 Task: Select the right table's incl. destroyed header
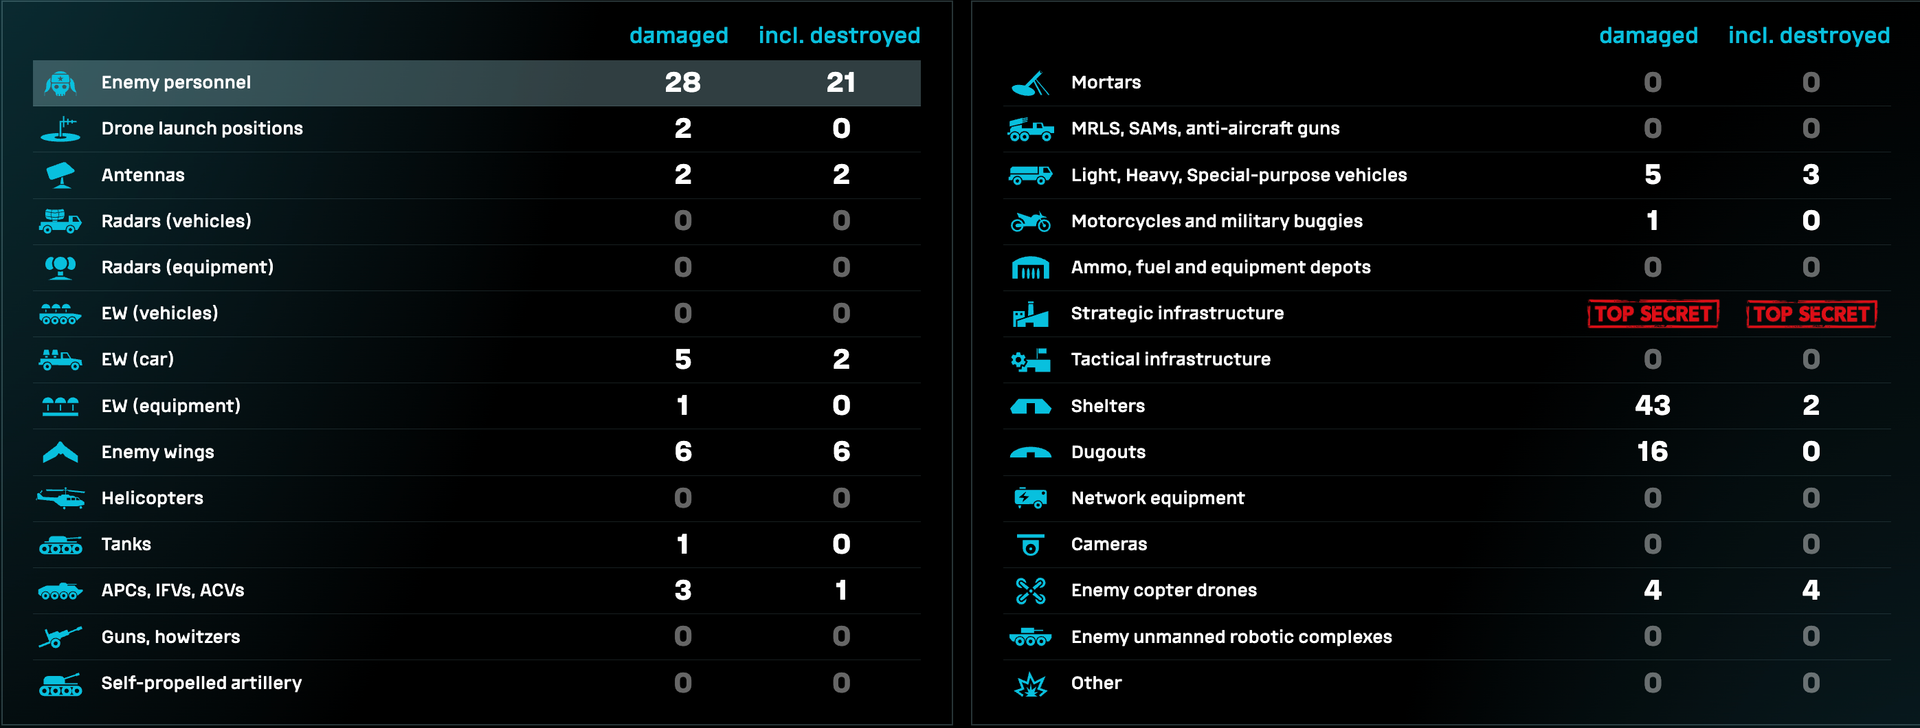(x=1808, y=36)
